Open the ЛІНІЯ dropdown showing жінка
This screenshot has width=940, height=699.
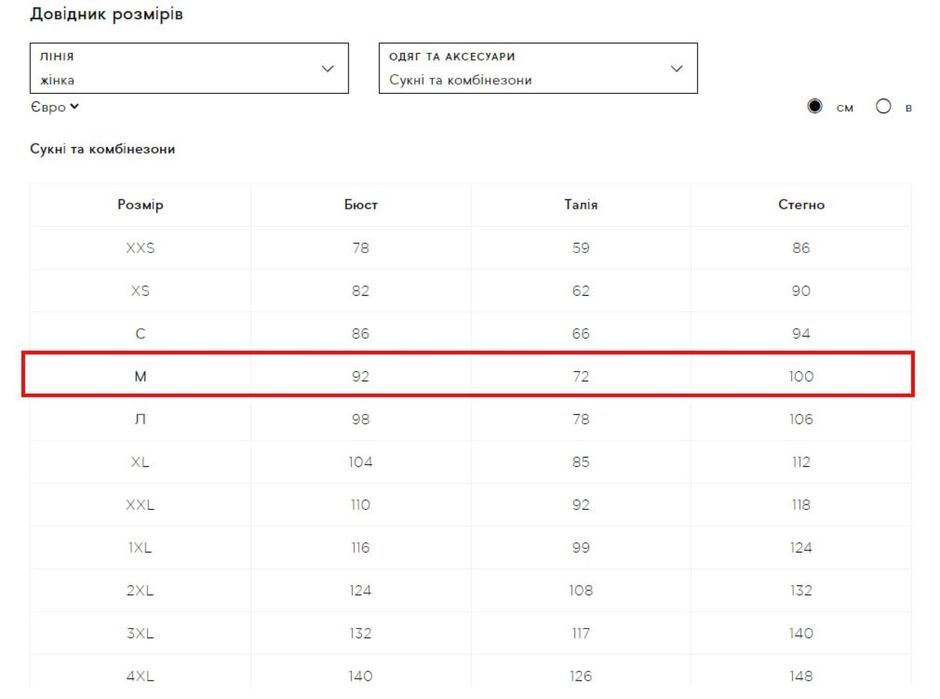point(188,68)
